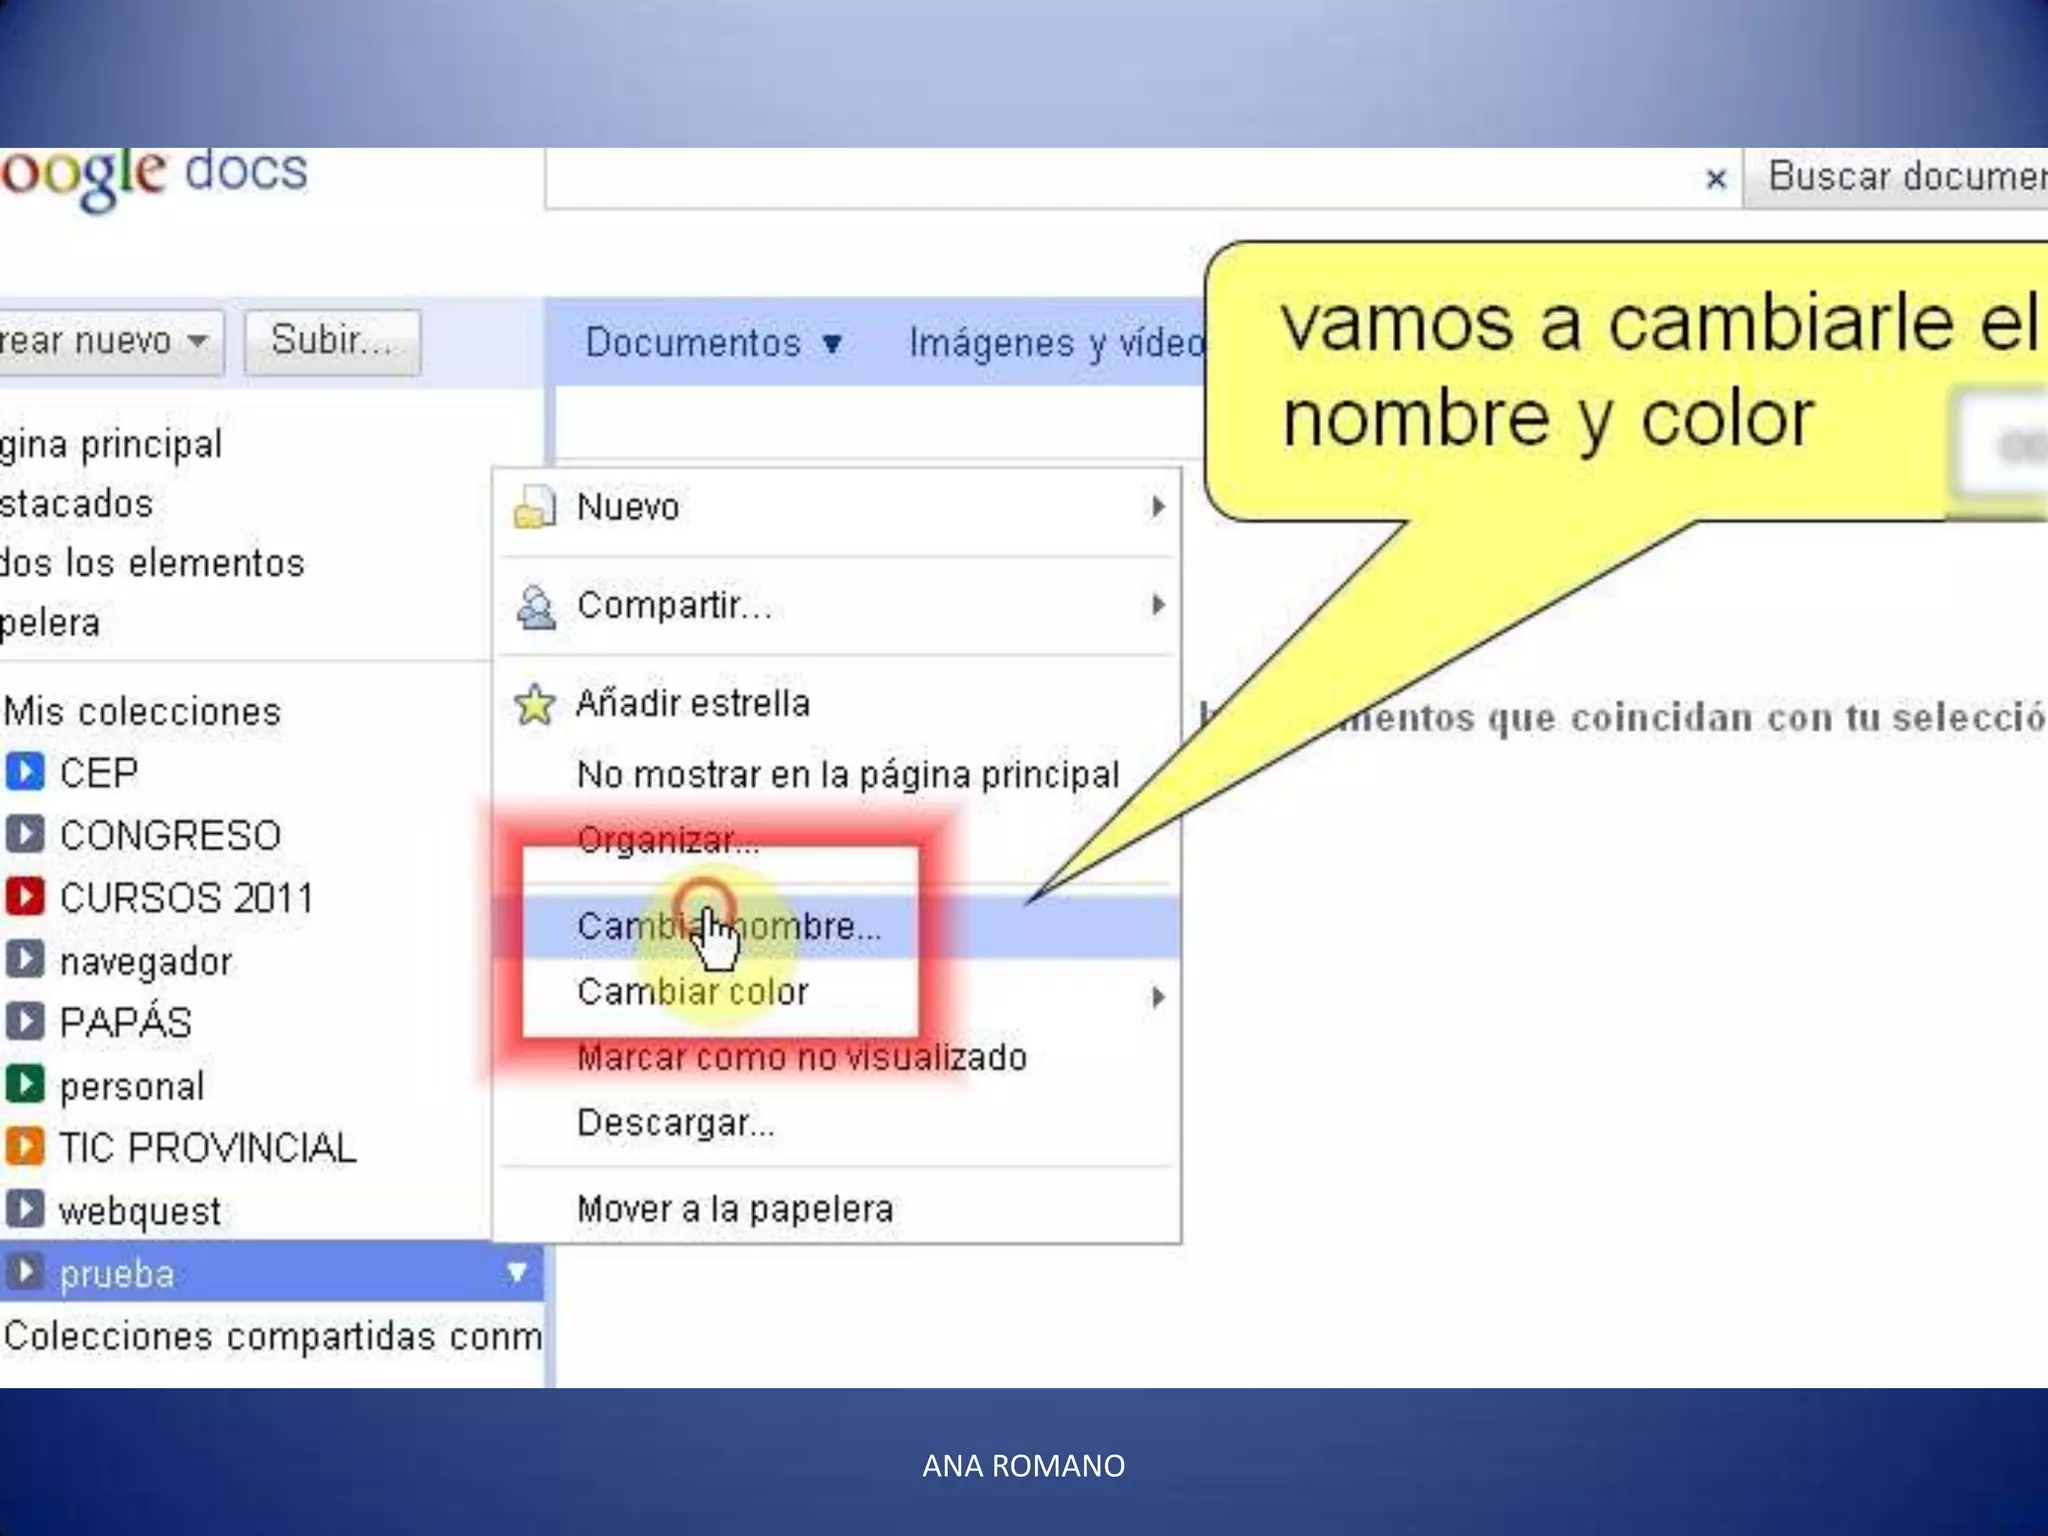Click the green personal collection icon
2048x1536 pixels.
[25, 1084]
